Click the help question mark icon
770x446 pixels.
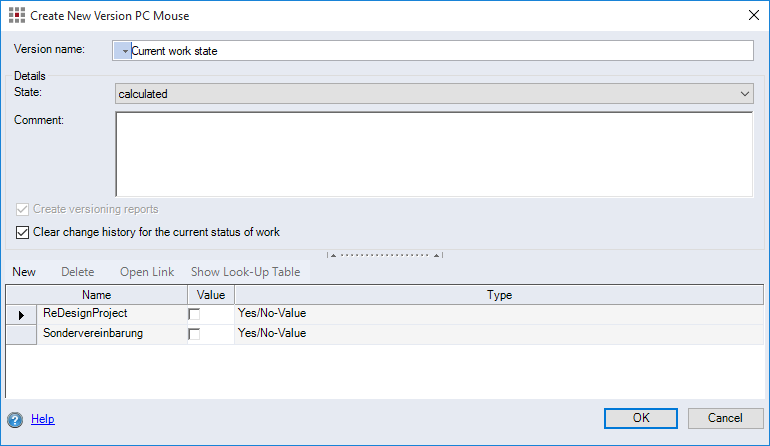click(x=15, y=420)
